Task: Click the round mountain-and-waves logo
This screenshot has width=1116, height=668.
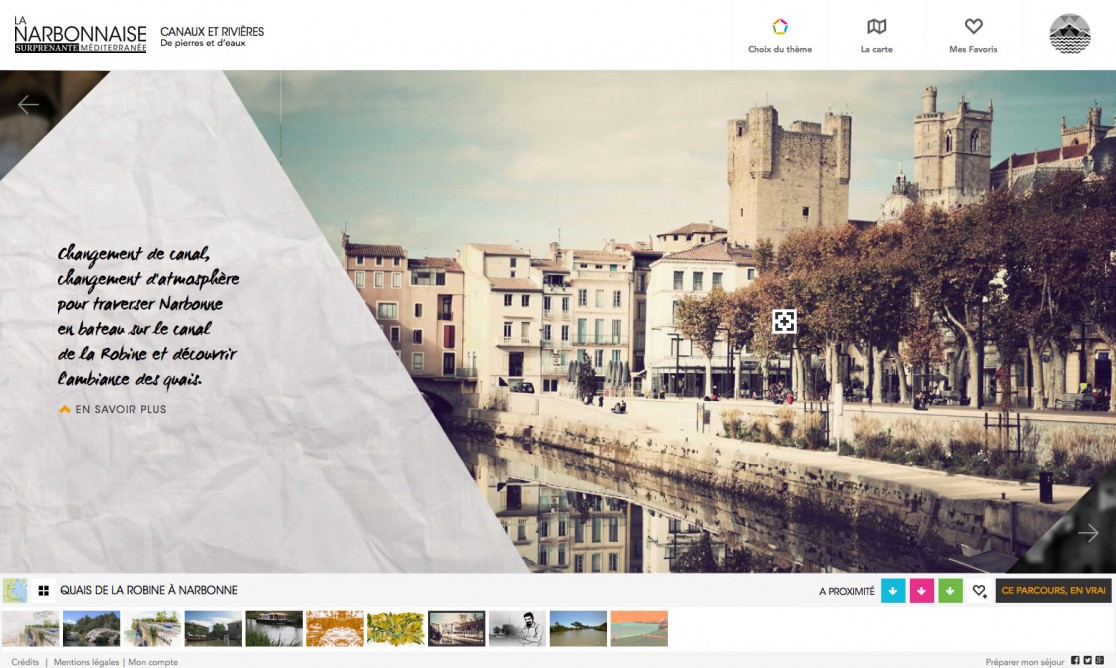Action: (x=1069, y=34)
